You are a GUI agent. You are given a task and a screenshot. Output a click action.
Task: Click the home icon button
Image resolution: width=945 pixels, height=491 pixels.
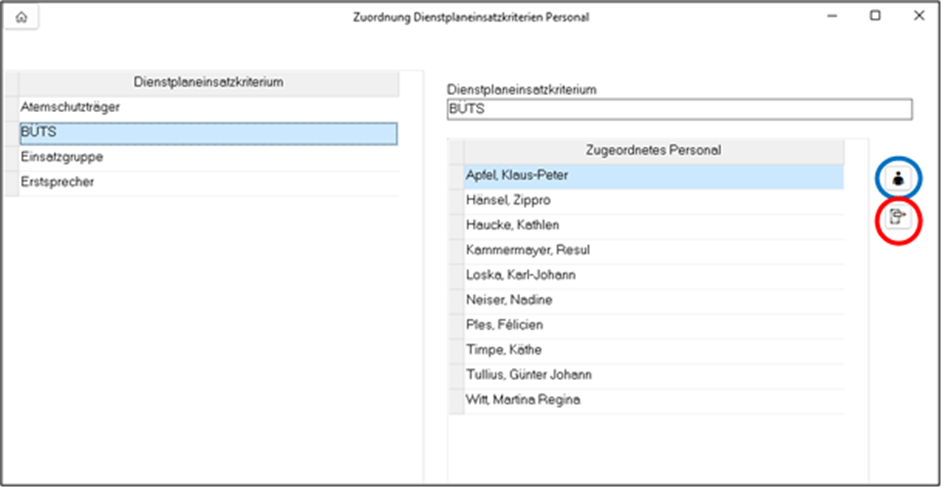[x=21, y=17]
